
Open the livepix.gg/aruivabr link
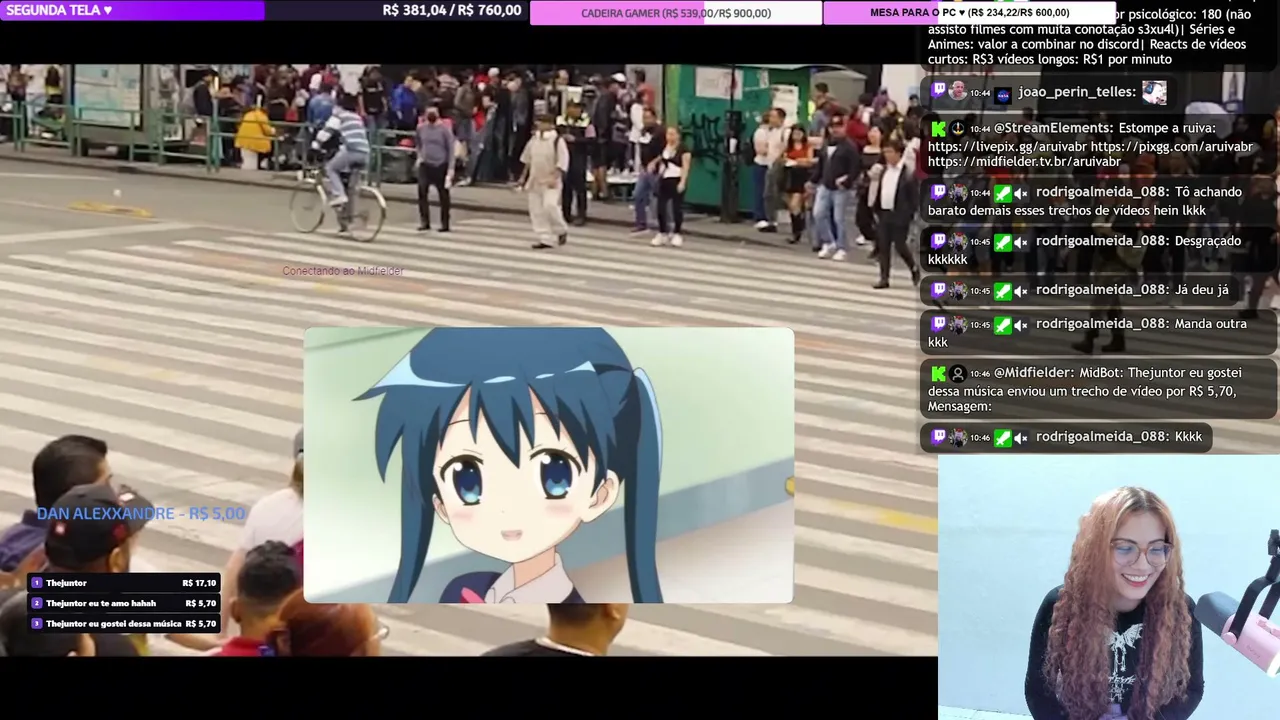tap(1007, 146)
